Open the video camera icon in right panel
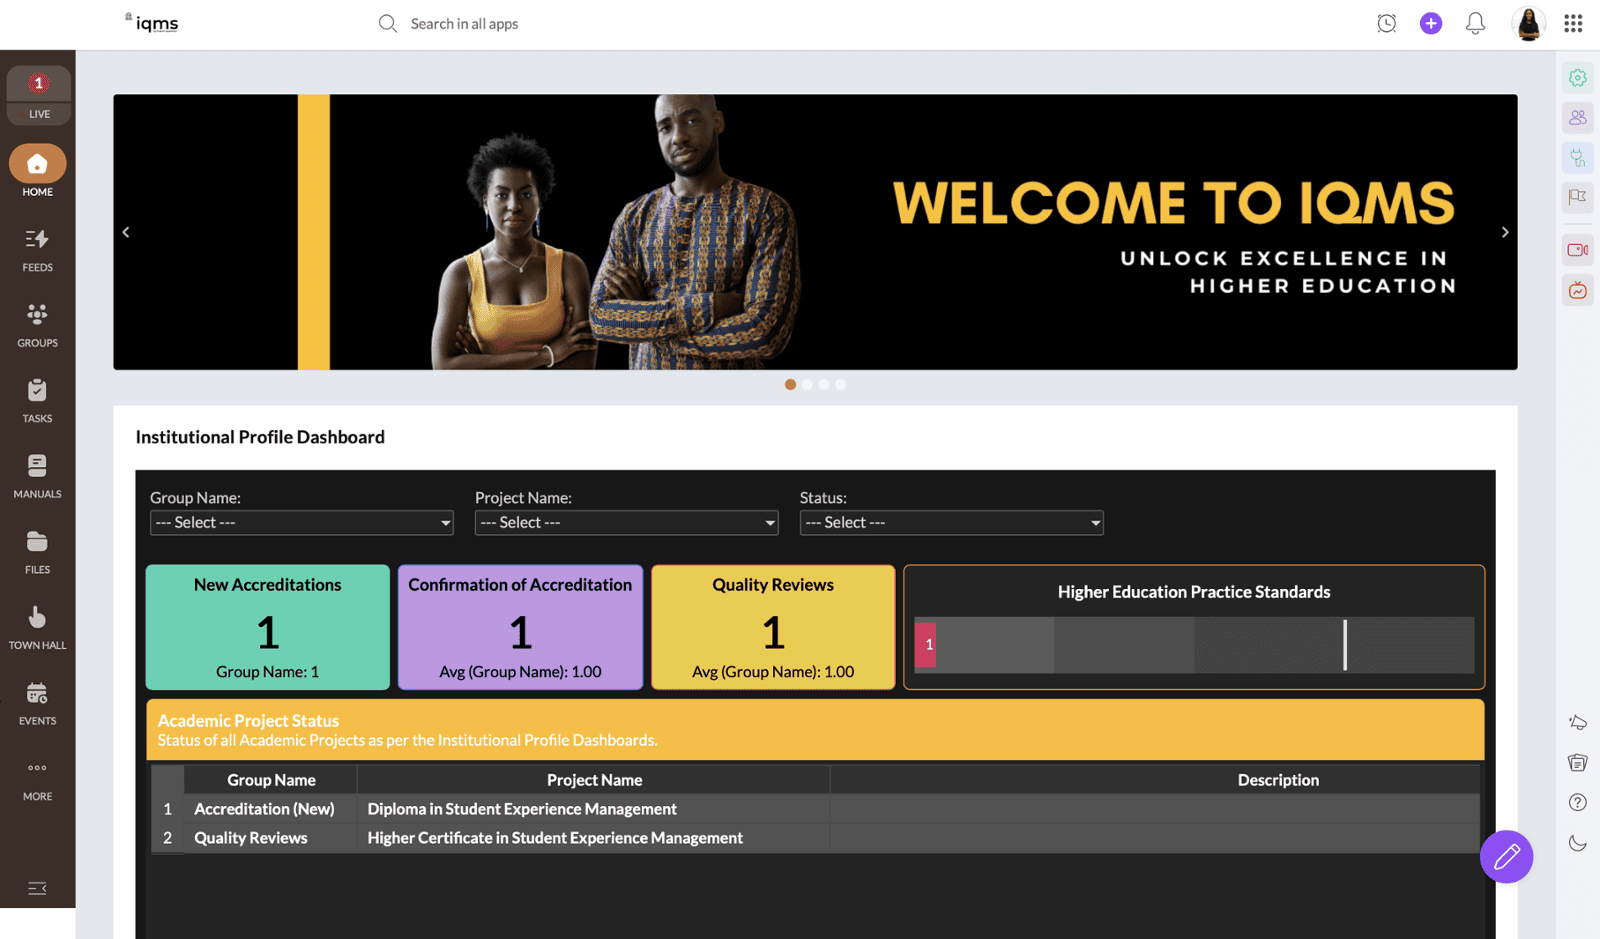This screenshot has width=1600, height=939. tap(1577, 250)
